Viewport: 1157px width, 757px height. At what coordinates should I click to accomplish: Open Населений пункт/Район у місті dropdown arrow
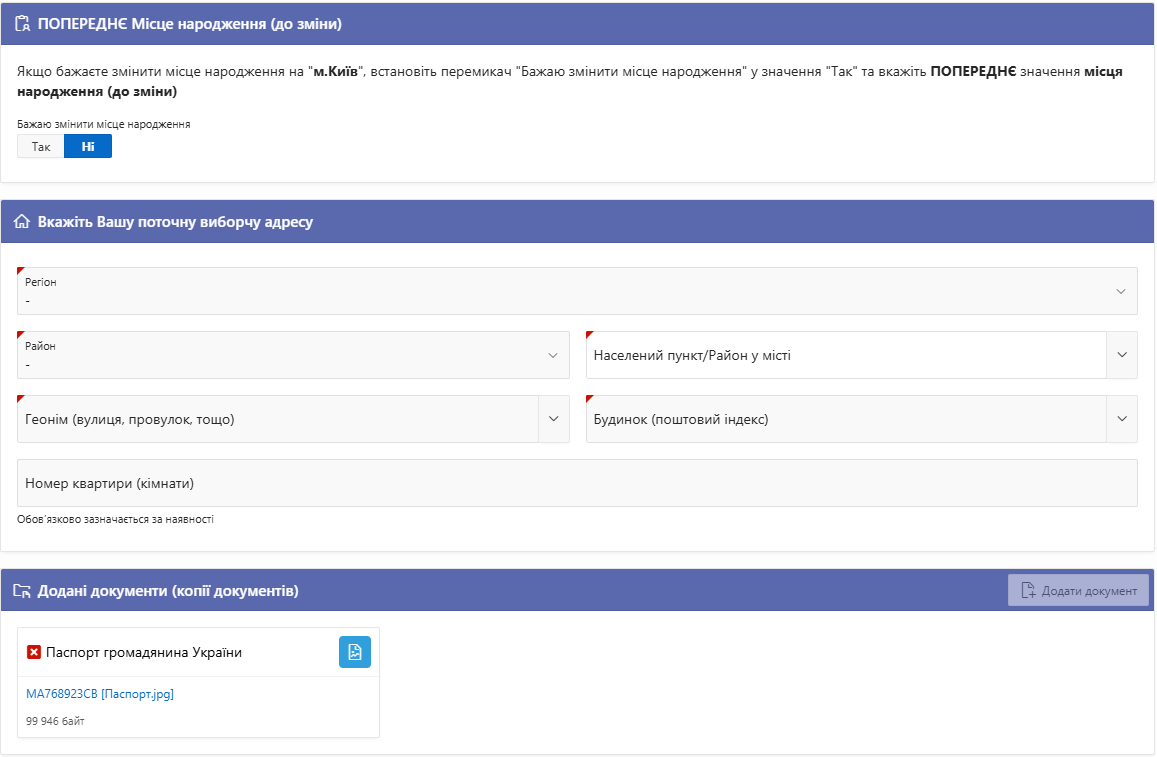(x=1121, y=355)
